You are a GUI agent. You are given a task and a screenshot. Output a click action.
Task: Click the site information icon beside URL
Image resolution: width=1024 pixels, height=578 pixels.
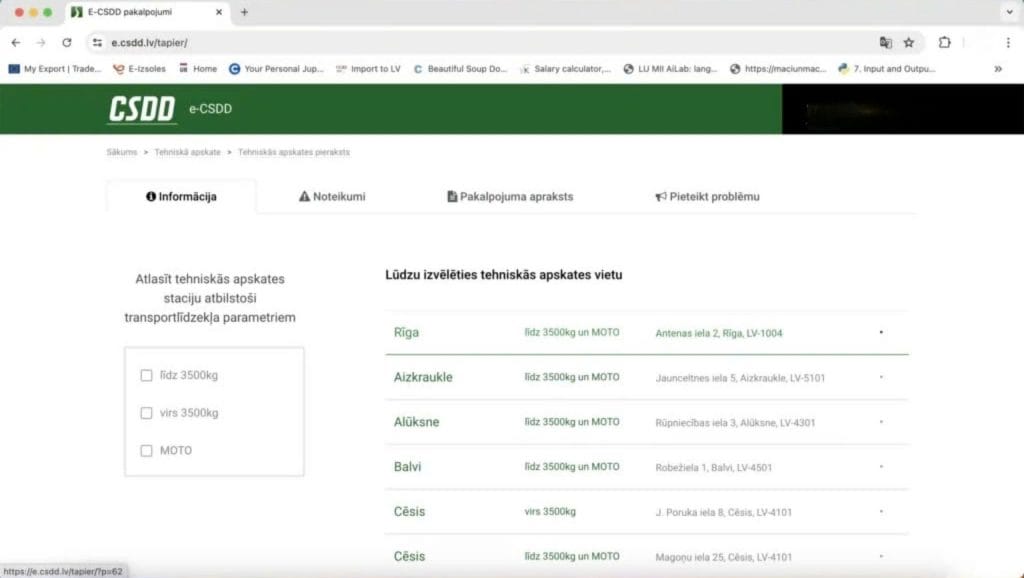pyautogui.click(x=97, y=43)
